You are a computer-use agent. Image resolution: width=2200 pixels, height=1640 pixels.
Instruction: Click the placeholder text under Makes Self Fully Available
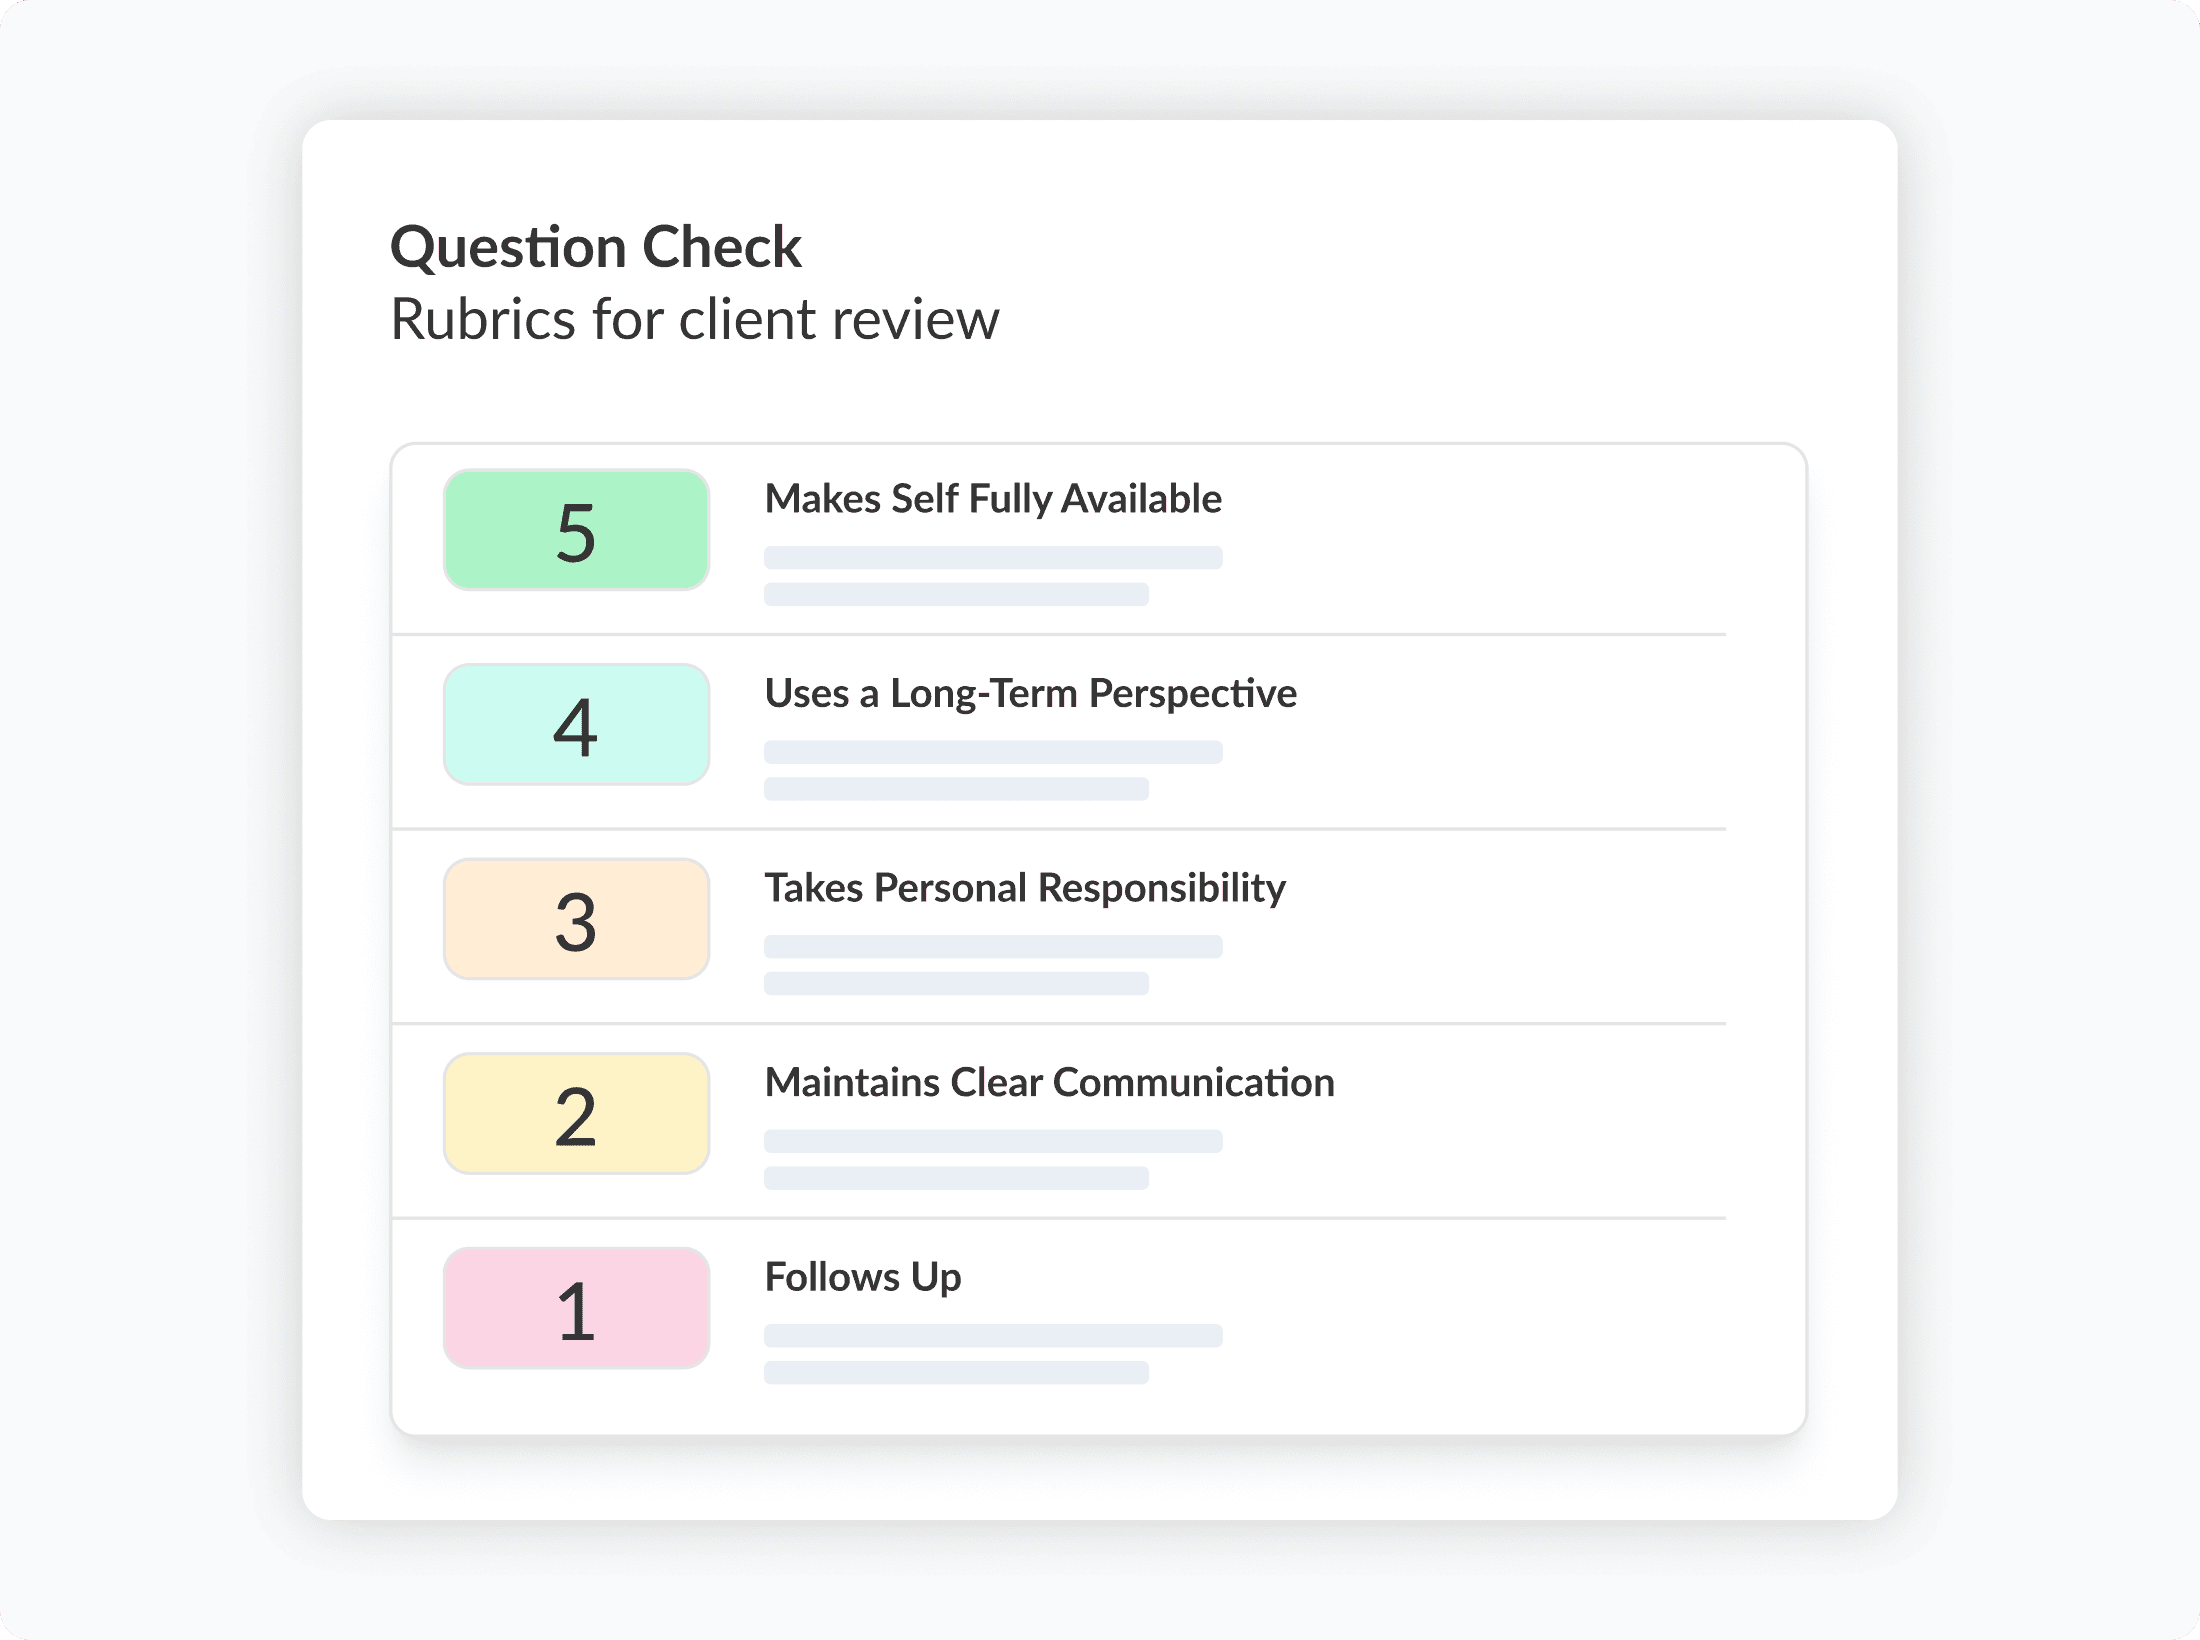tap(993, 558)
